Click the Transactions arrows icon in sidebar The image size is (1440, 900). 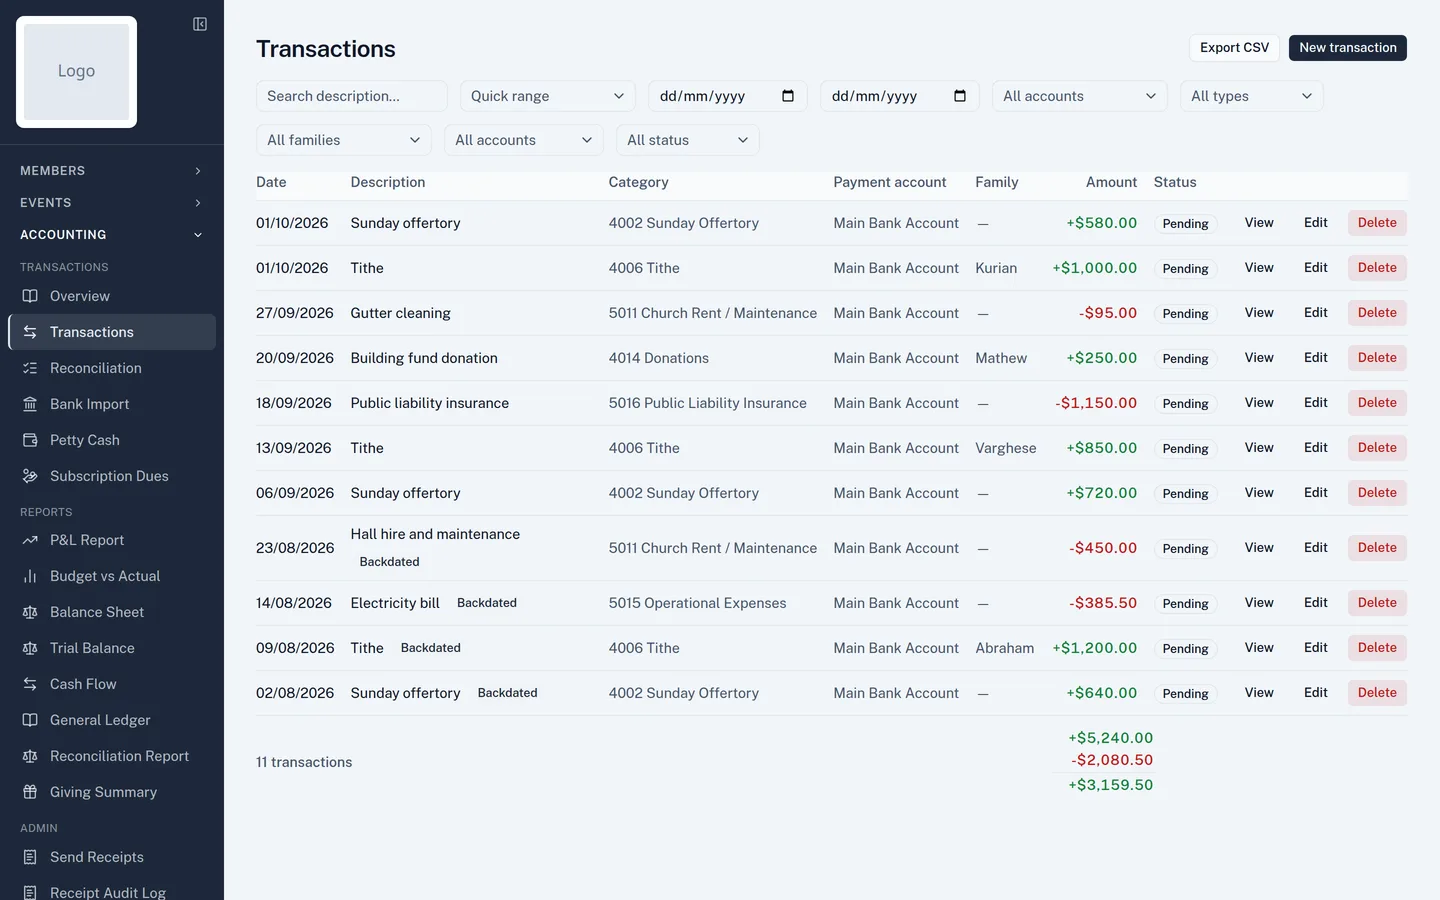[x=30, y=332]
